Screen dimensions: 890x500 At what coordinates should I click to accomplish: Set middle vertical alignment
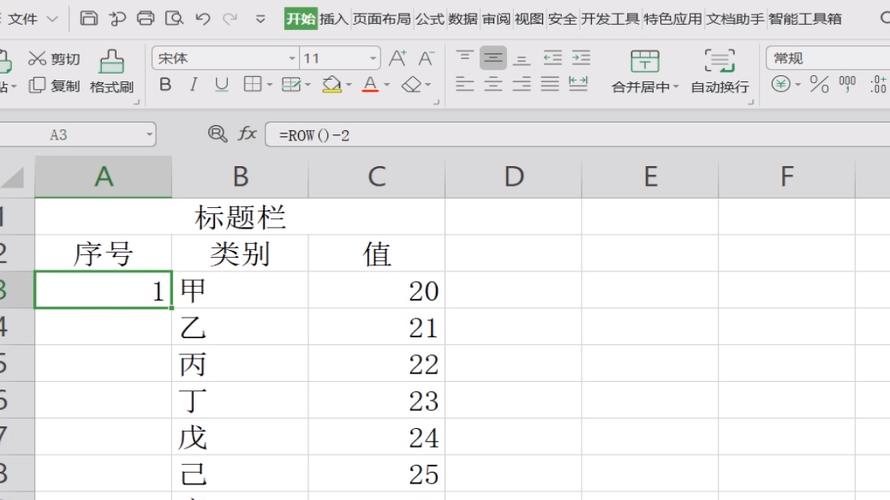pos(493,58)
